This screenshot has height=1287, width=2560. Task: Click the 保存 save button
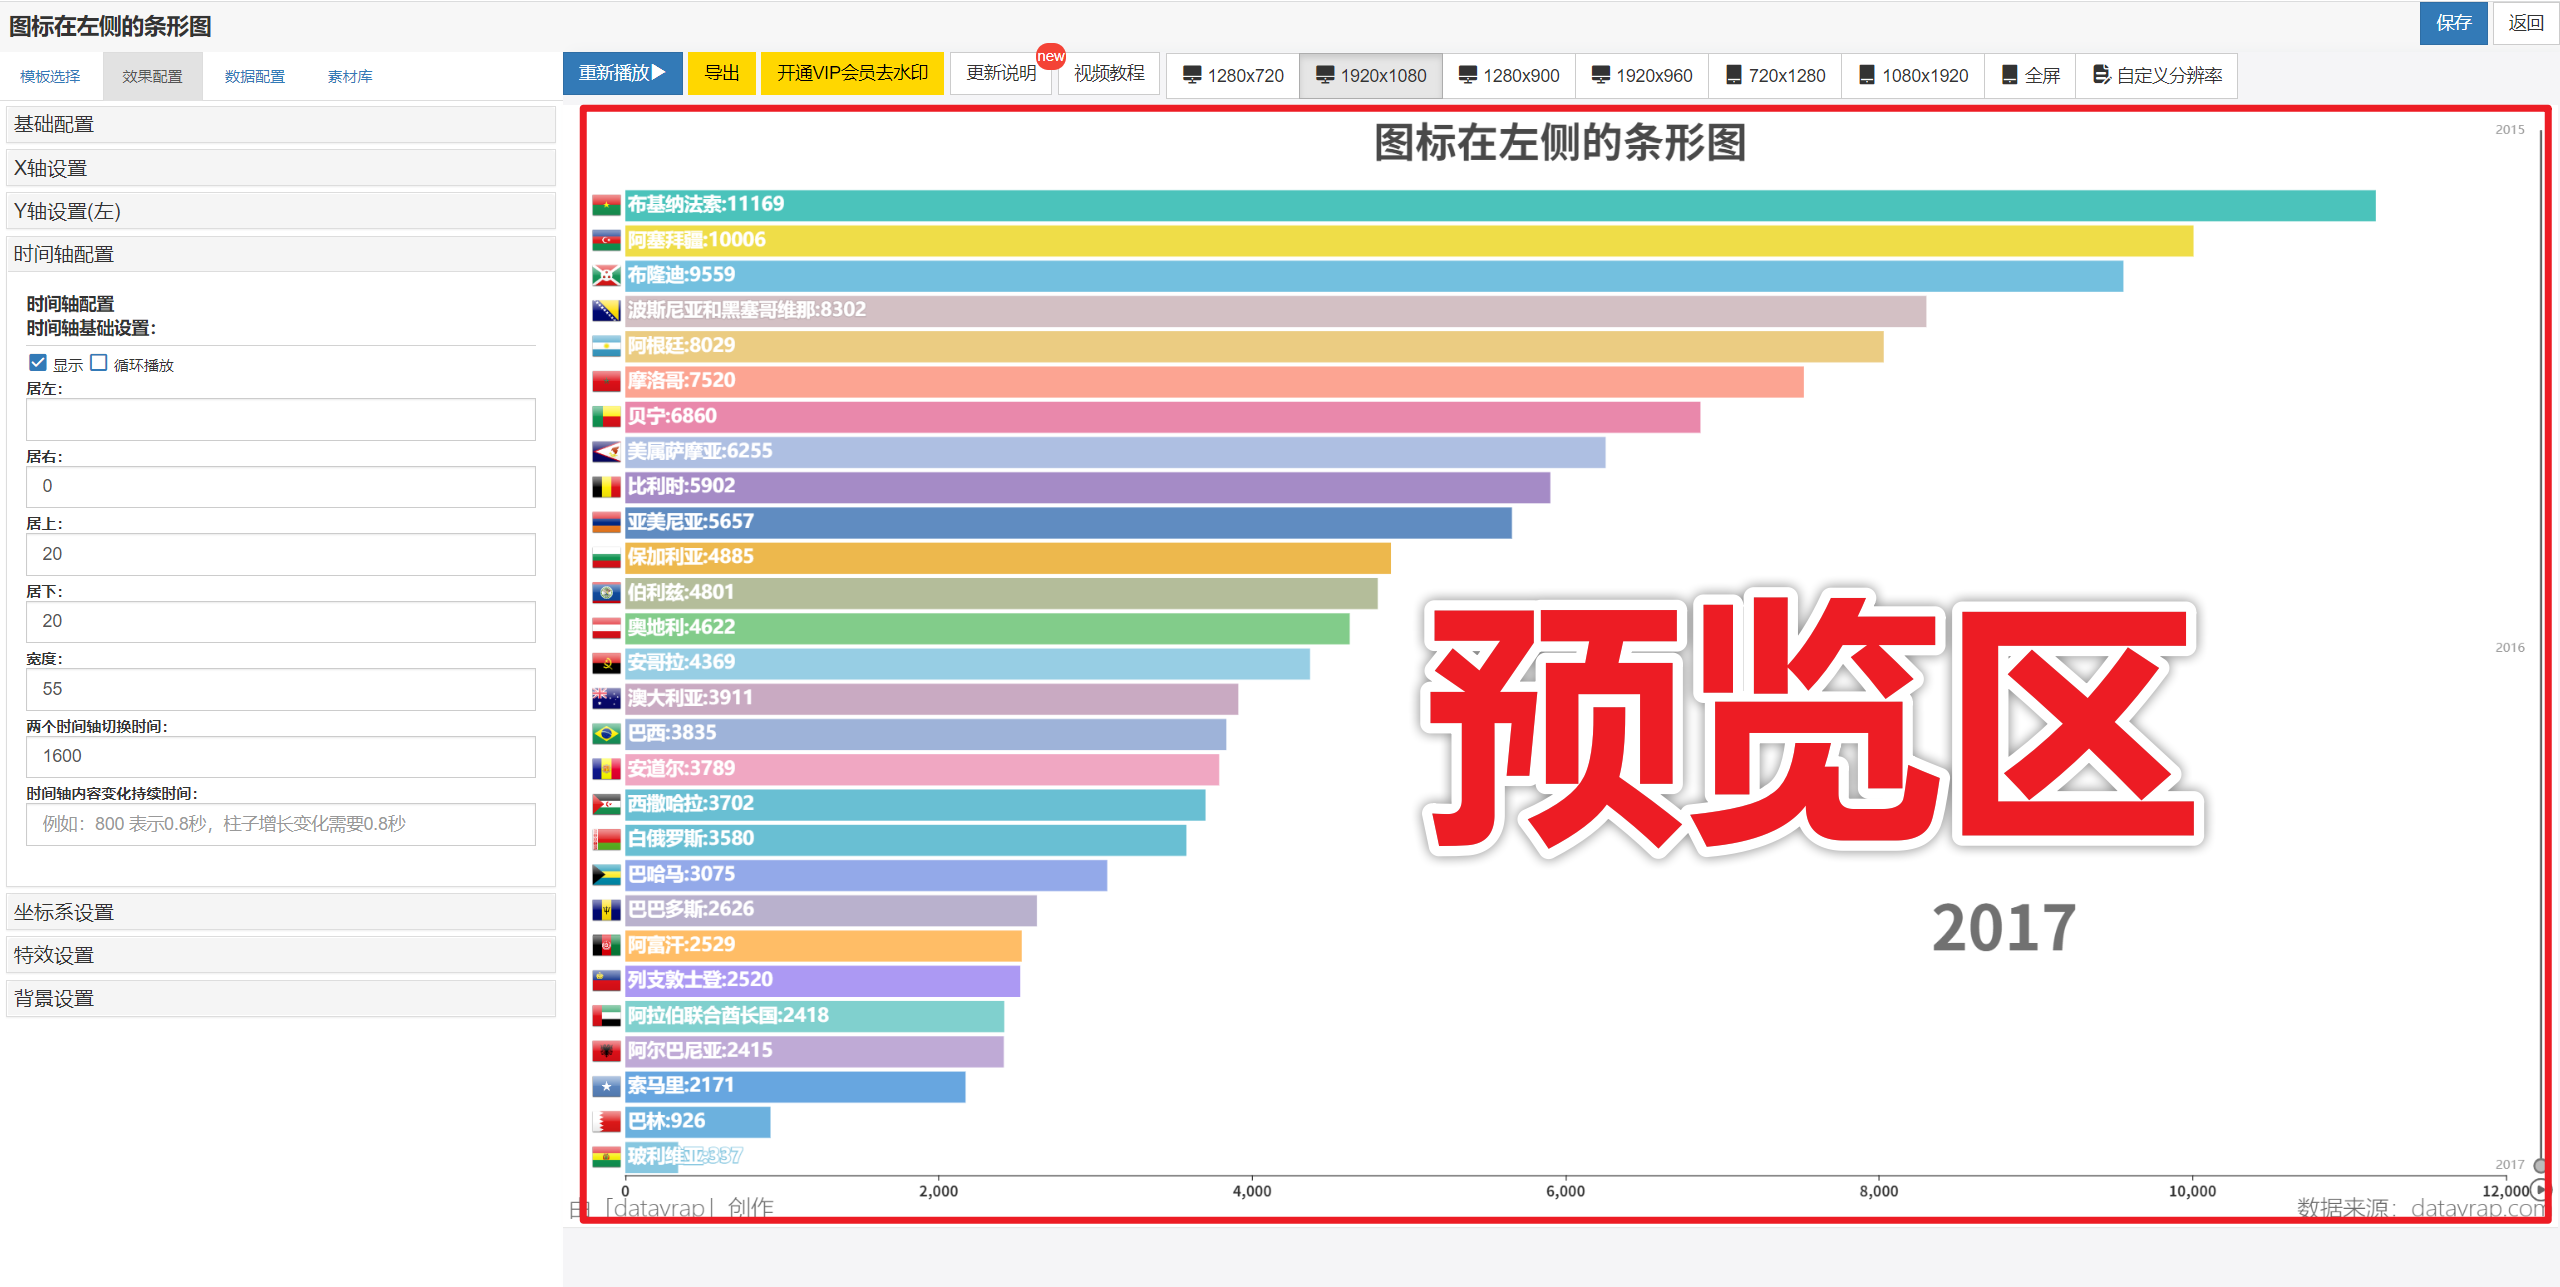click(2452, 23)
